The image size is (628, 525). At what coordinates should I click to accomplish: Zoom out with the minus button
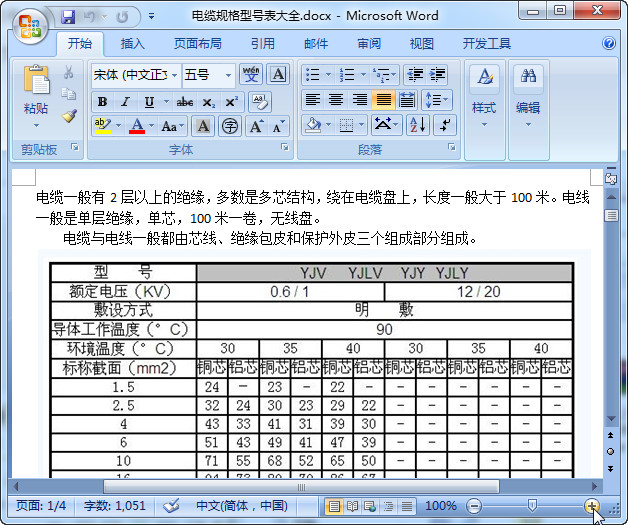click(x=473, y=506)
